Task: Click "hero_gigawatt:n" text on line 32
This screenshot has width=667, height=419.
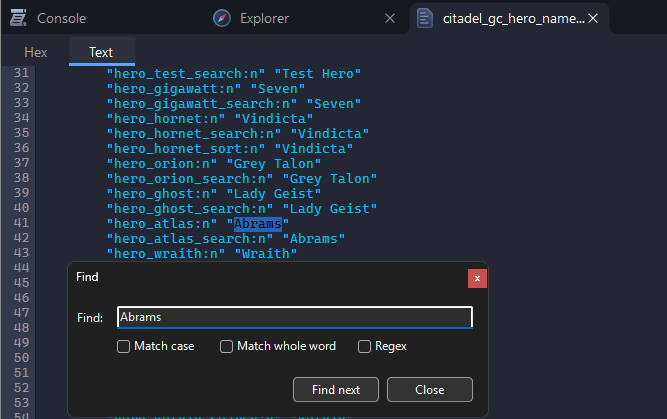Action: coord(174,89)
